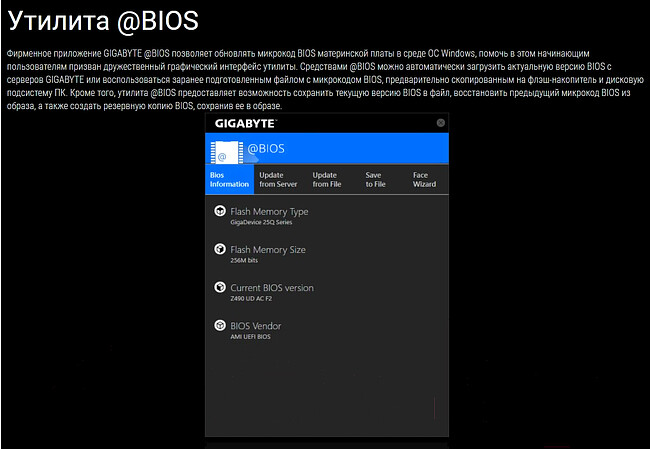Click the GIGABYTE logo
This screenshot has height=449, width=650.
pos(245,124)
